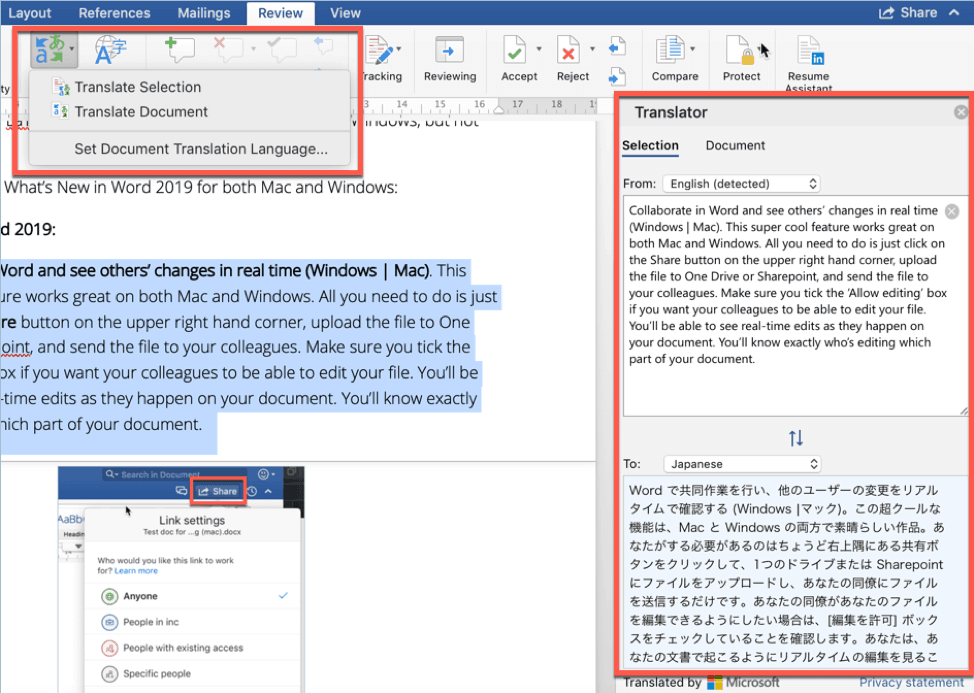Open the Tracking dropdown arrow

point(399,49)
